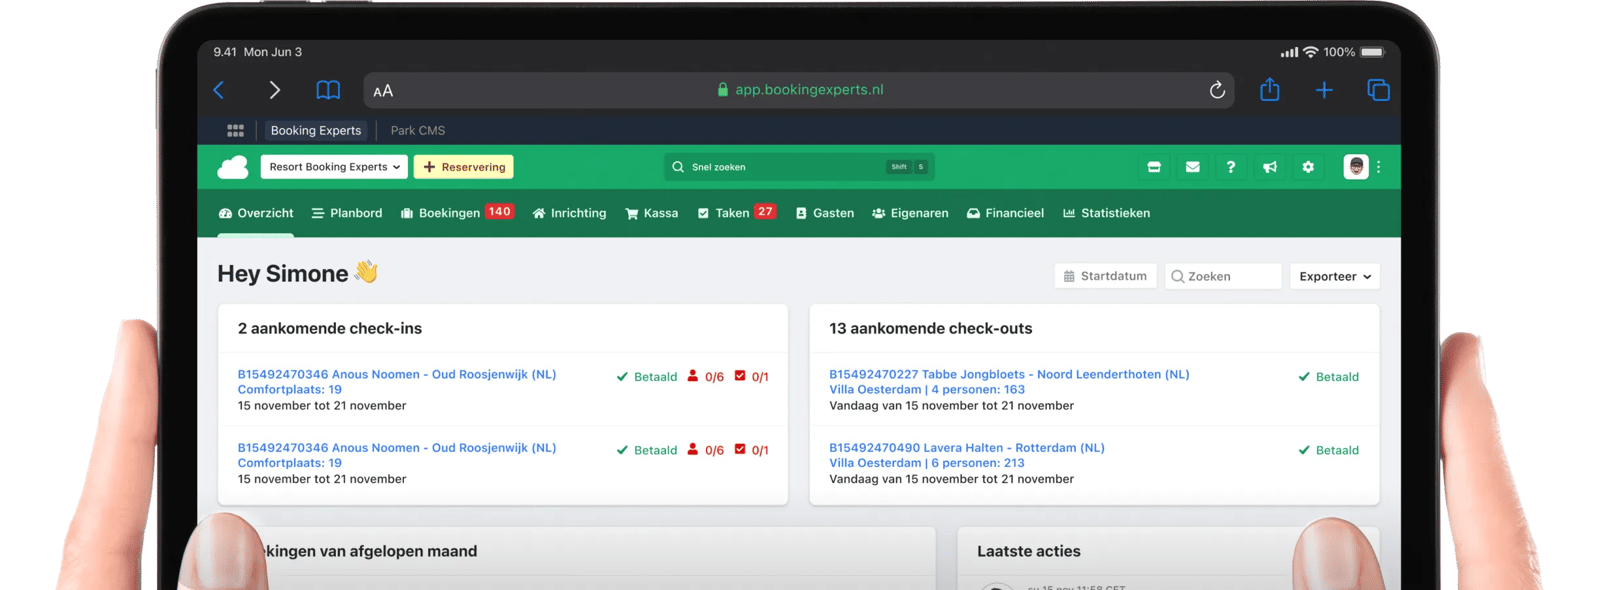Switch to the Booking Experts app tab
The width and height of the screenshot is (1600, 590).
[316, 130]
